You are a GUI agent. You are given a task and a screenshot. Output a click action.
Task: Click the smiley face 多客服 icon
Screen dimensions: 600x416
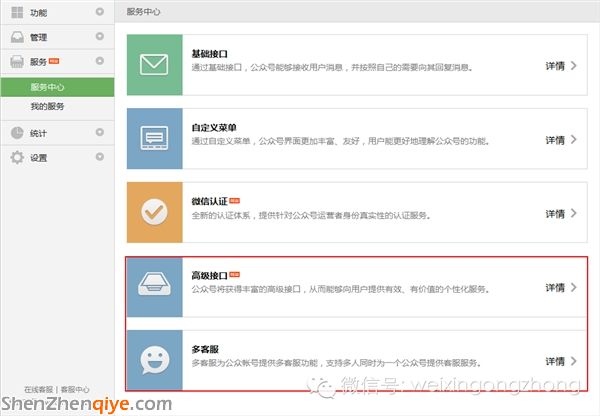(x=155, y=360)
